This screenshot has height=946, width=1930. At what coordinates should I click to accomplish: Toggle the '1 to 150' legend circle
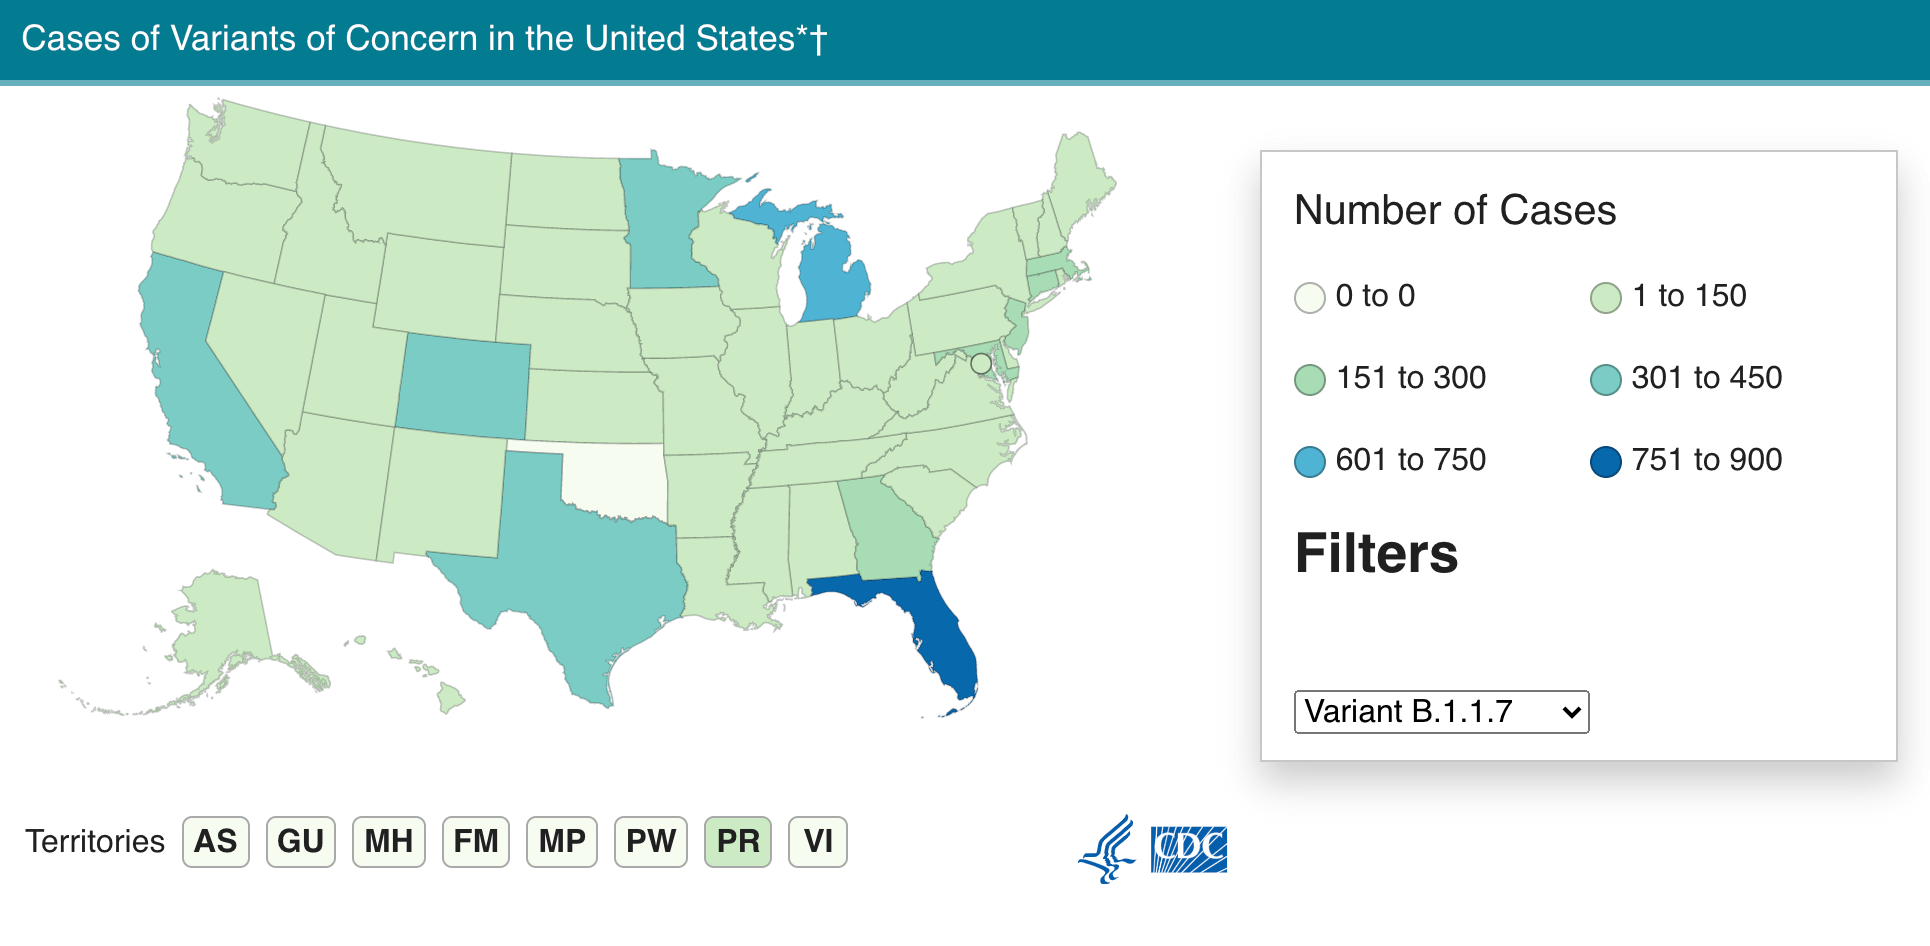click(1606, 298)
